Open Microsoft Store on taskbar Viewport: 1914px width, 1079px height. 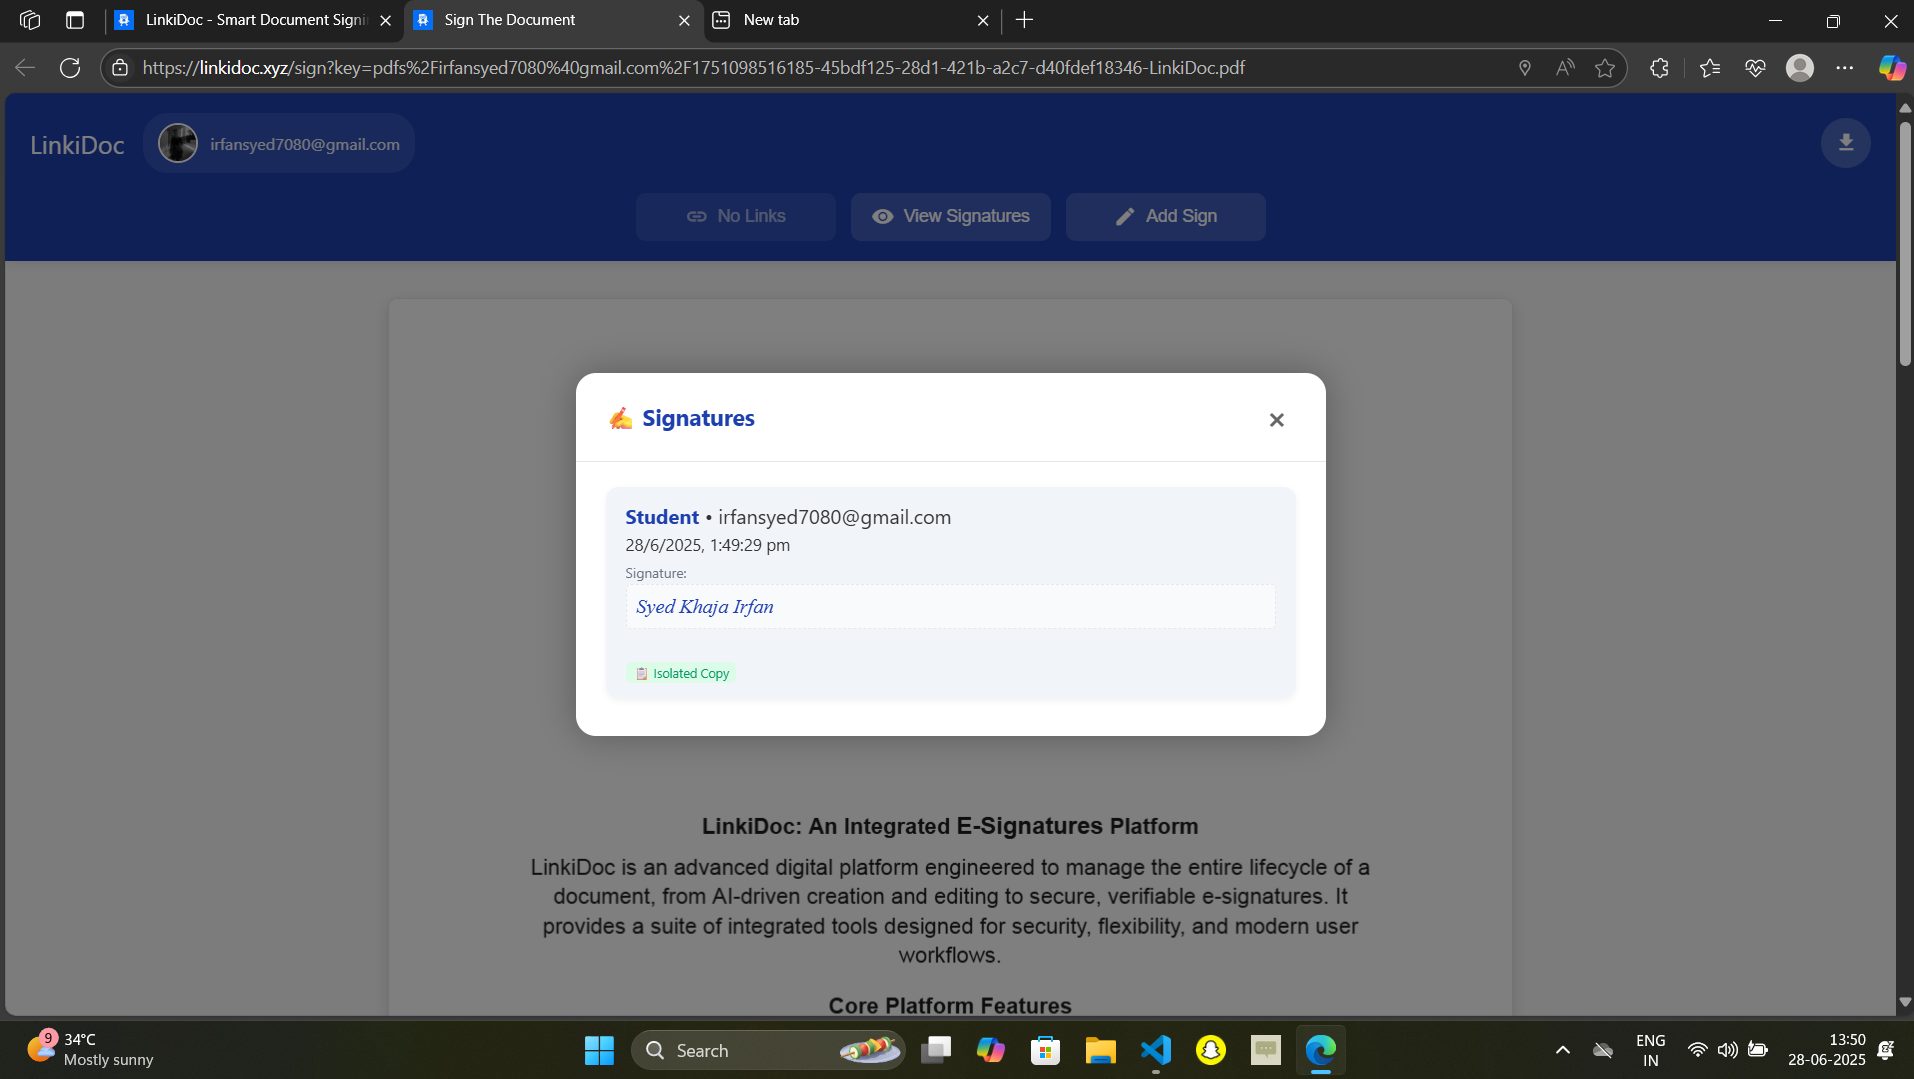click(x=1046, y=1050)
